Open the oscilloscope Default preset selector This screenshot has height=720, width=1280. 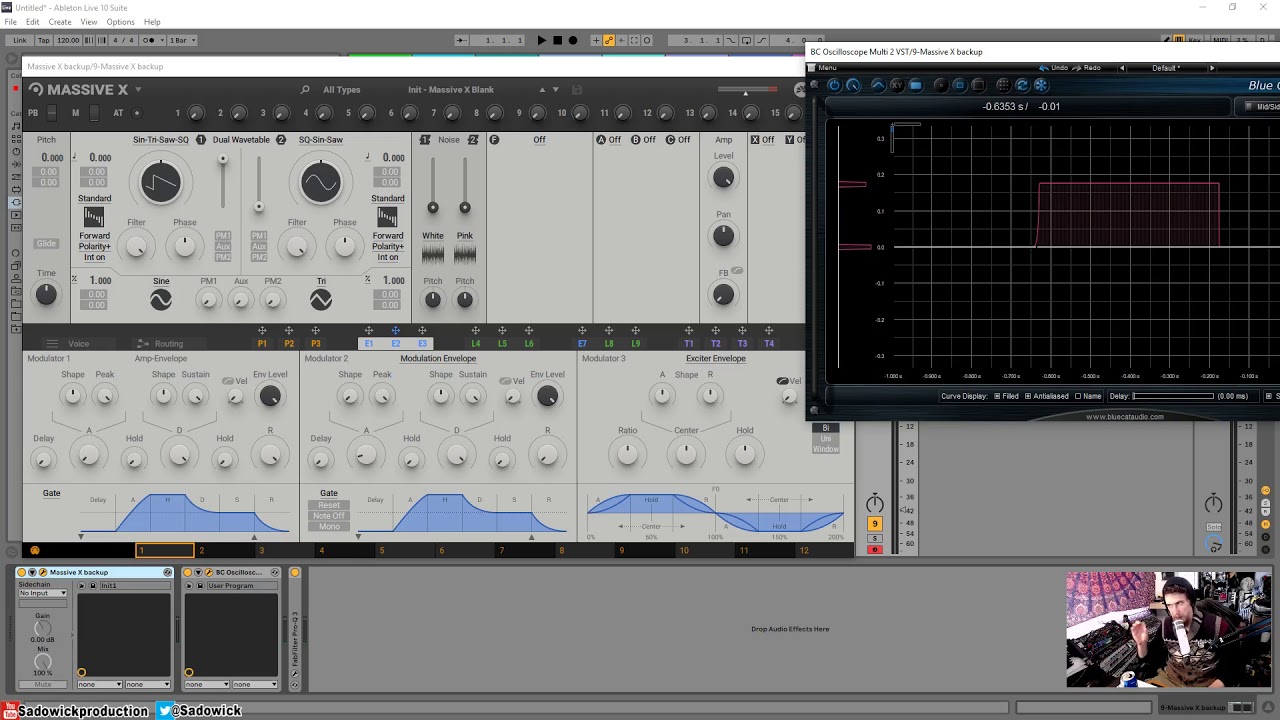[1166, 68]
